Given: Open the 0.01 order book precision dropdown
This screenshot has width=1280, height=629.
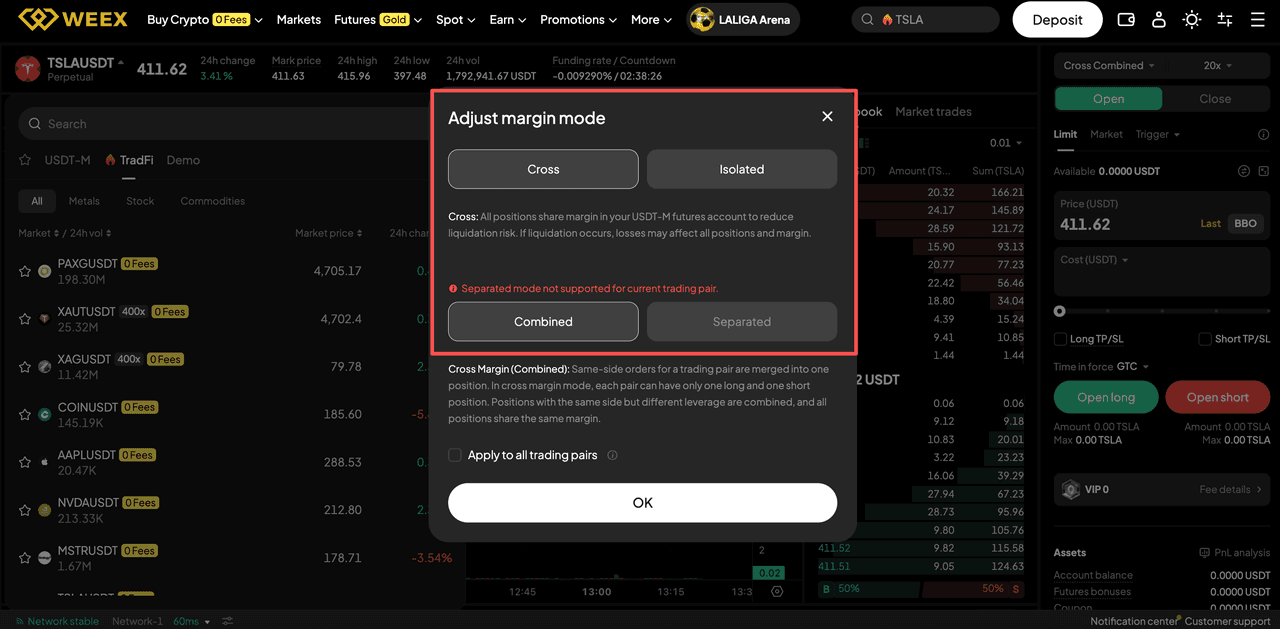Looking at the screenshot, I should point(1007,143).
